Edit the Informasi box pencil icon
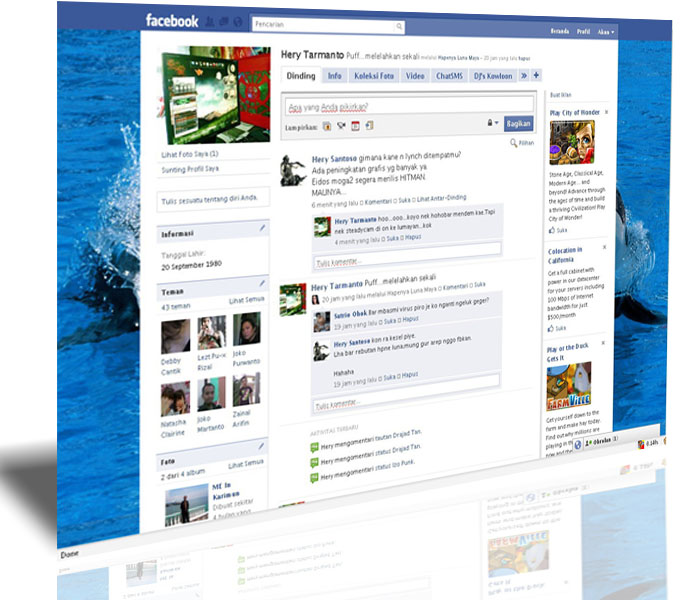684x600 pixels. point(262,228)
